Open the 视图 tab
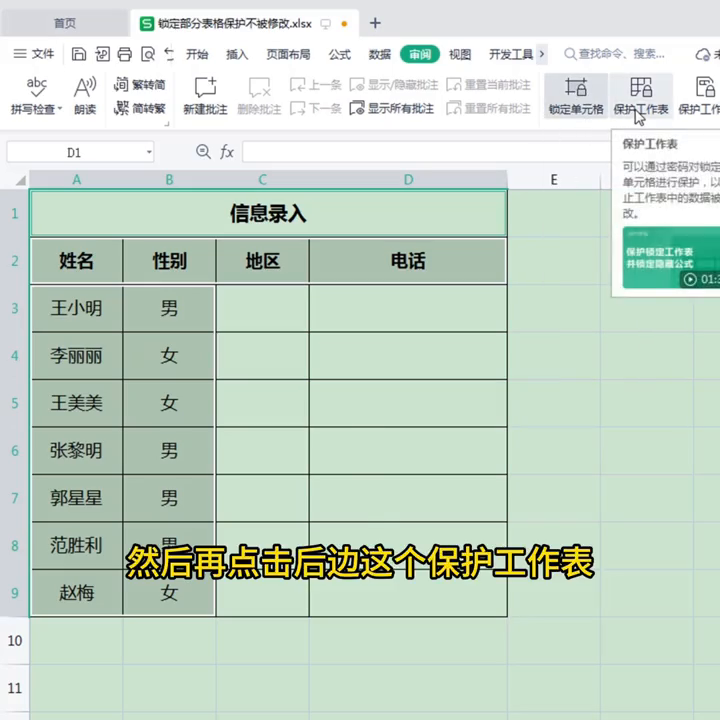The image size is (720, 720). (460, 55)
